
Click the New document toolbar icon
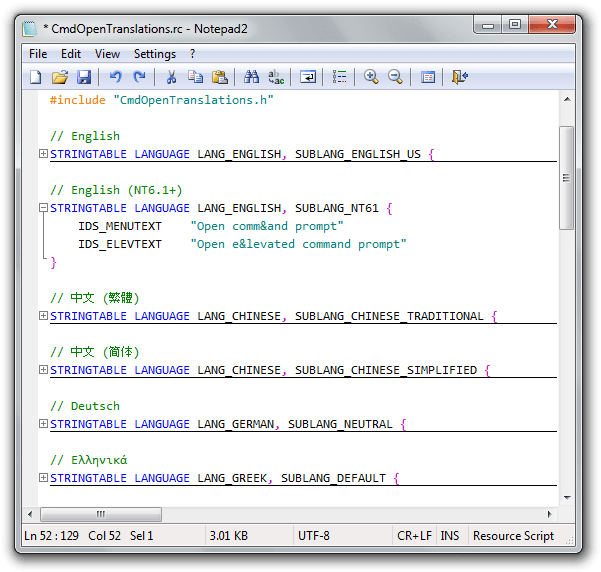click(x=36, y=77)
